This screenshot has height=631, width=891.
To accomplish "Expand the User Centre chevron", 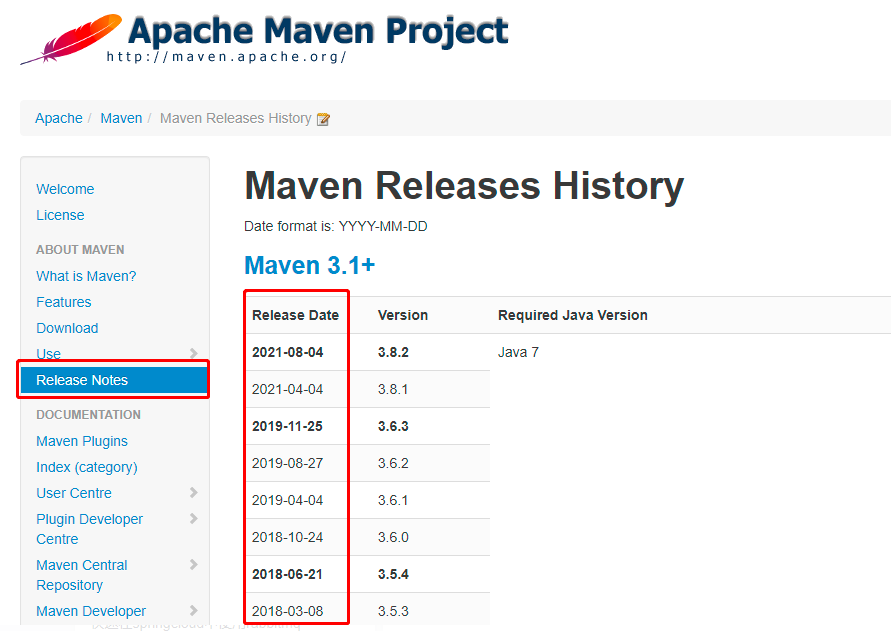I will [193, 492].
